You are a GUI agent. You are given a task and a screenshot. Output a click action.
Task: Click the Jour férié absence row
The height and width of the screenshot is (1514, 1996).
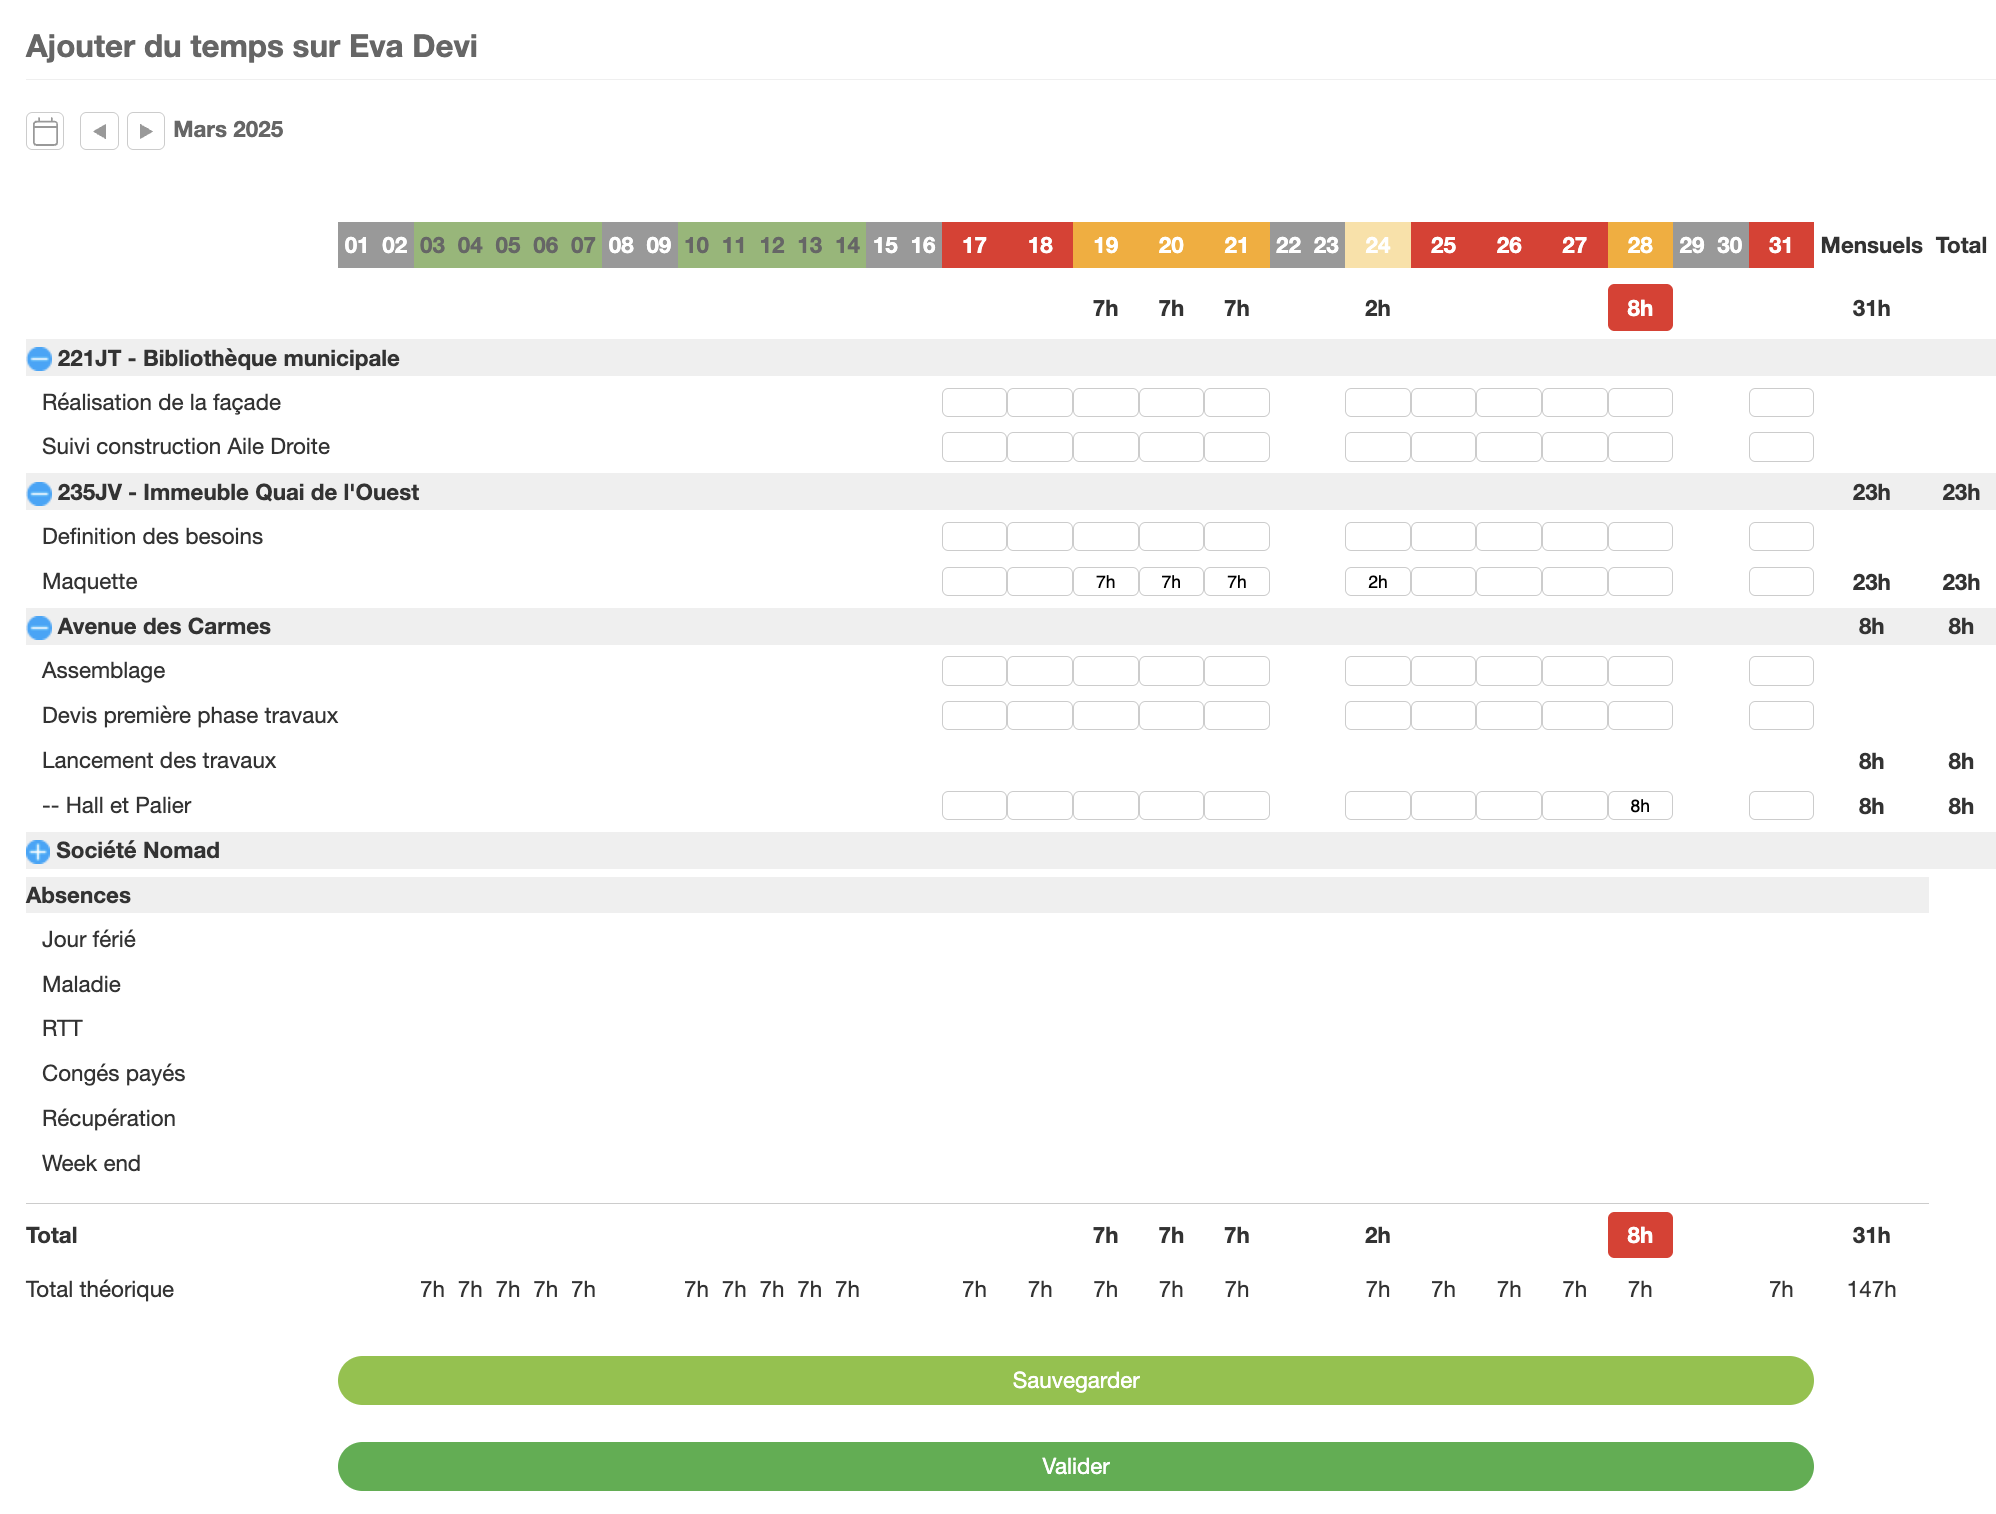[89, 940]
